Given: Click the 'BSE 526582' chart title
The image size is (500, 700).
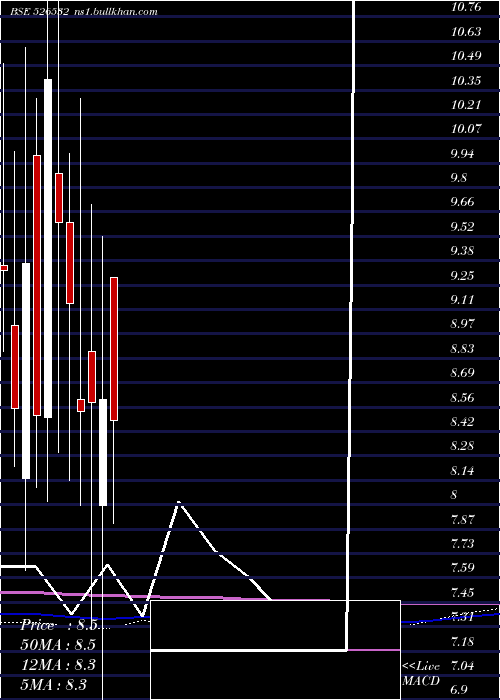Looking at the screenshot, I should coord(40,12).
